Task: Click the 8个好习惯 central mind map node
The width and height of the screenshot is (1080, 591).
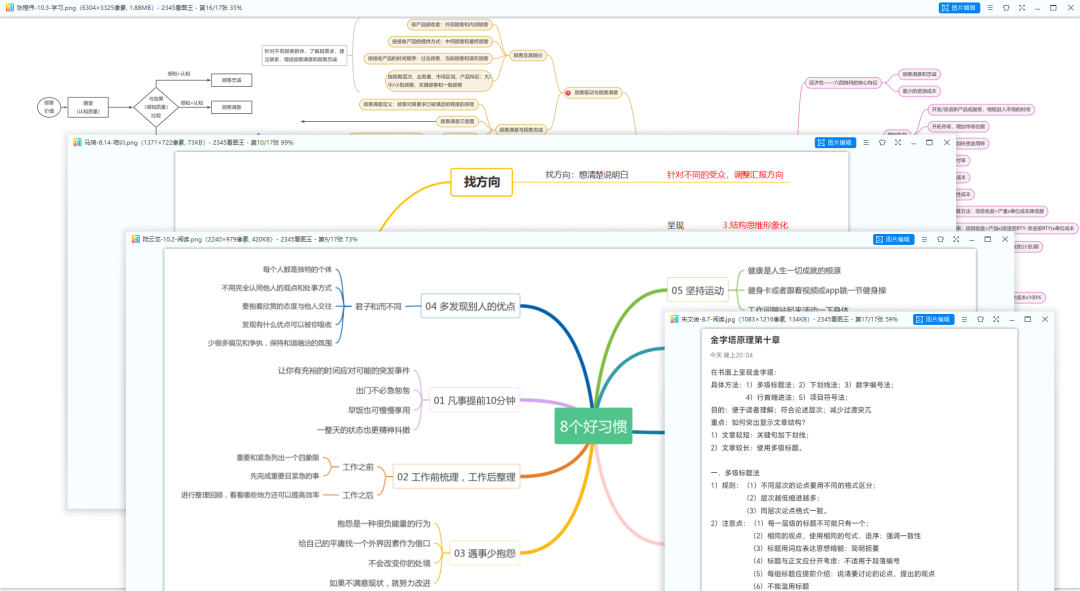Action: coord(594,427)
